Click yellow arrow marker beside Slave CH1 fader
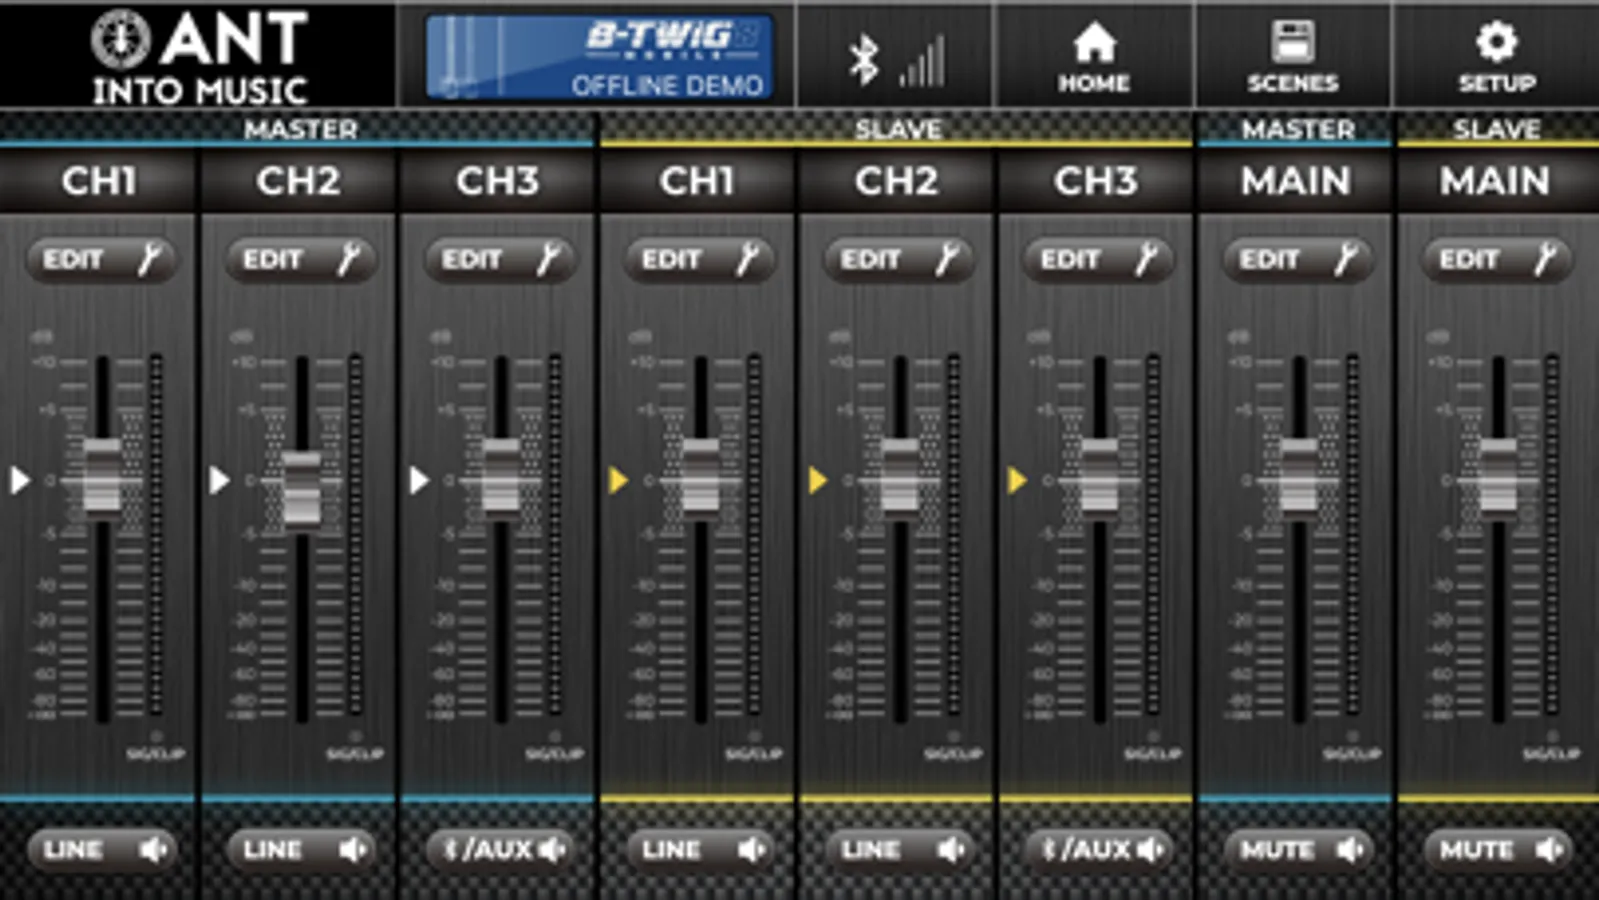 pos(618,480)
